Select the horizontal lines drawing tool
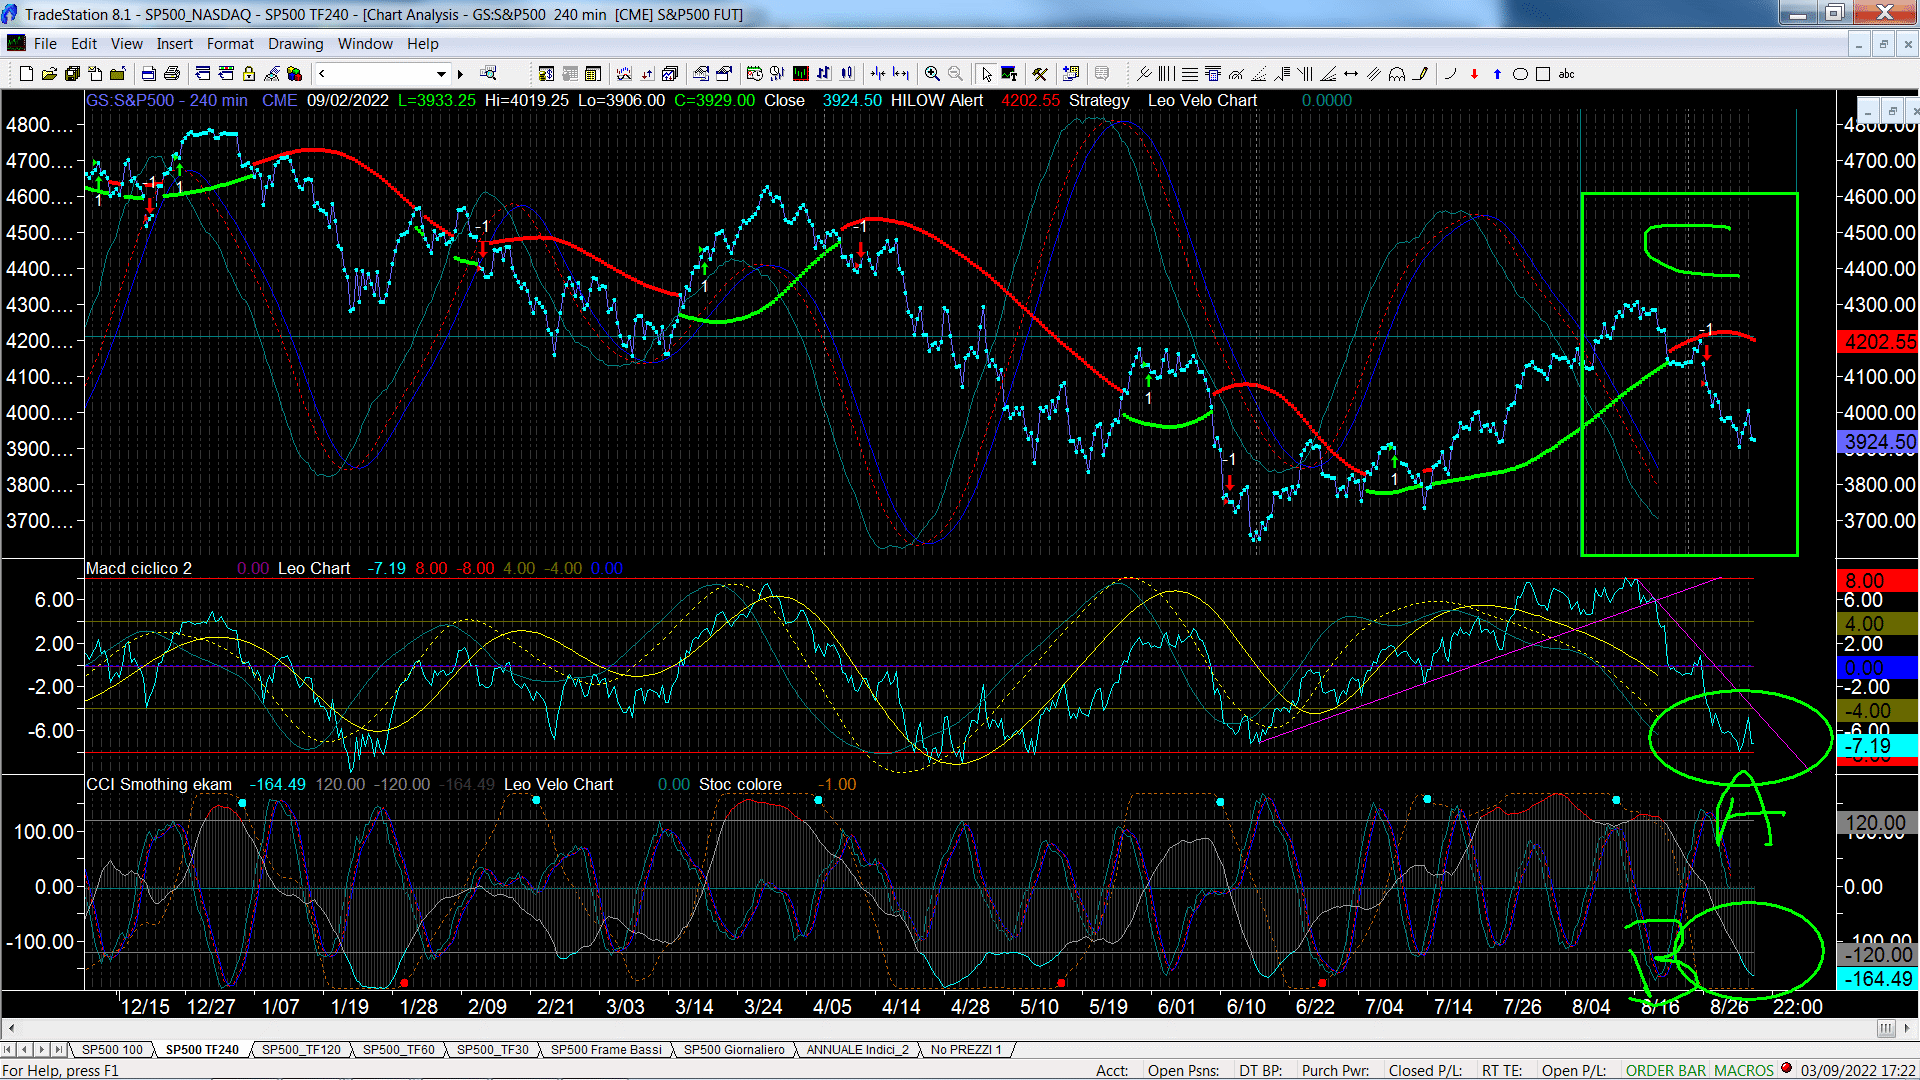This screenshot has width=1920, height=1080. [1190, 74]
